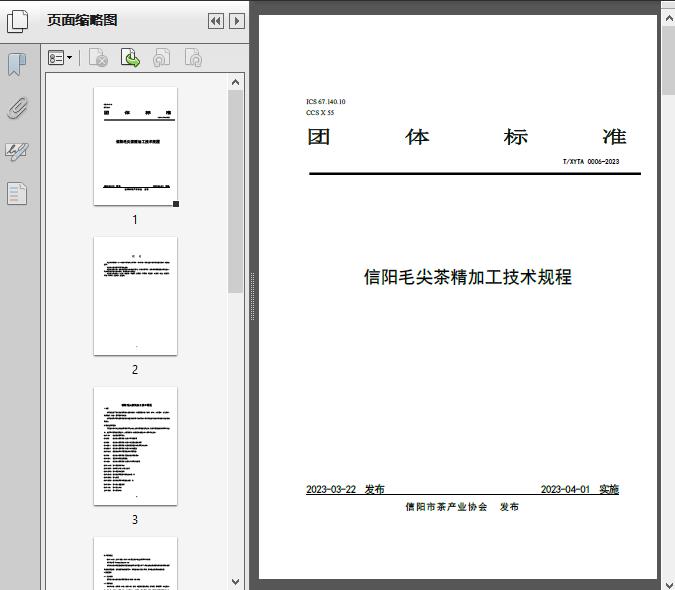
Task: Click the 页面缩略图 panel title
Action: (82, 20)
